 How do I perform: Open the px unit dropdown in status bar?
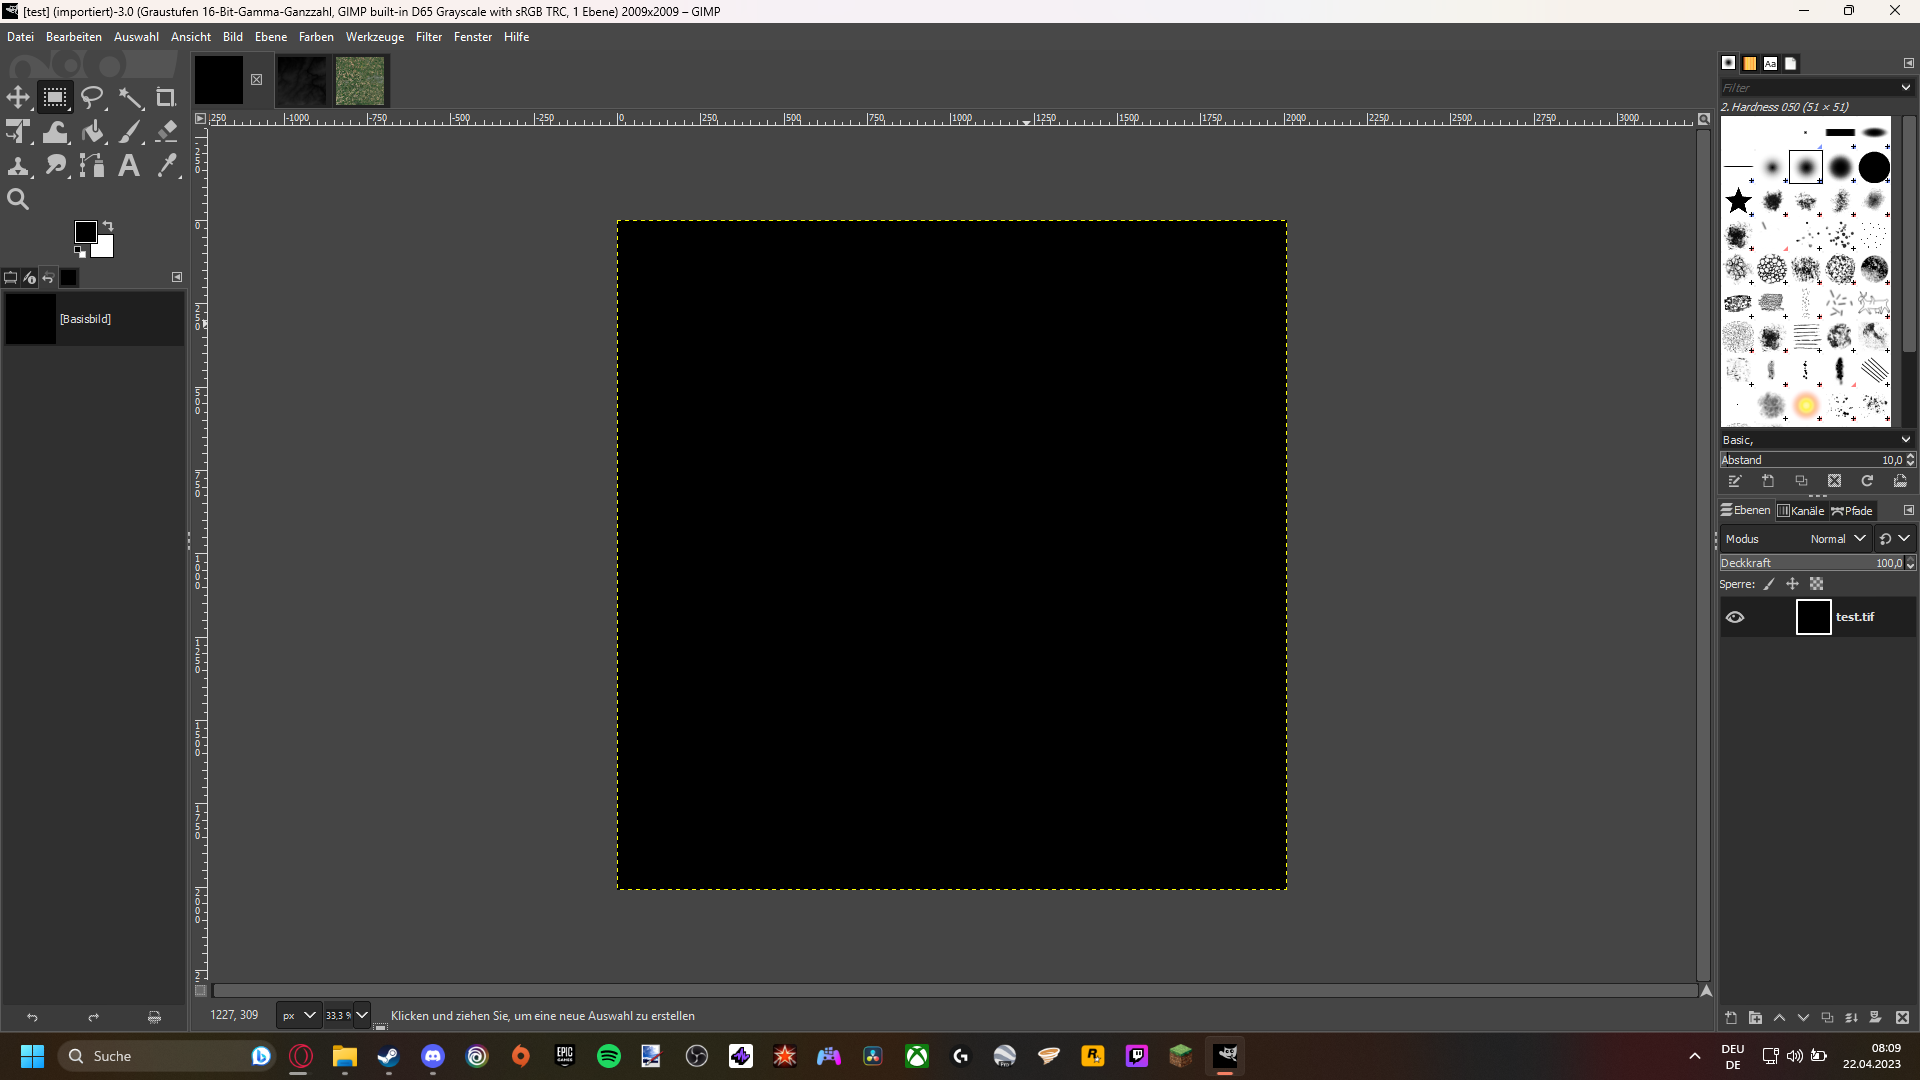[298, 1015]
